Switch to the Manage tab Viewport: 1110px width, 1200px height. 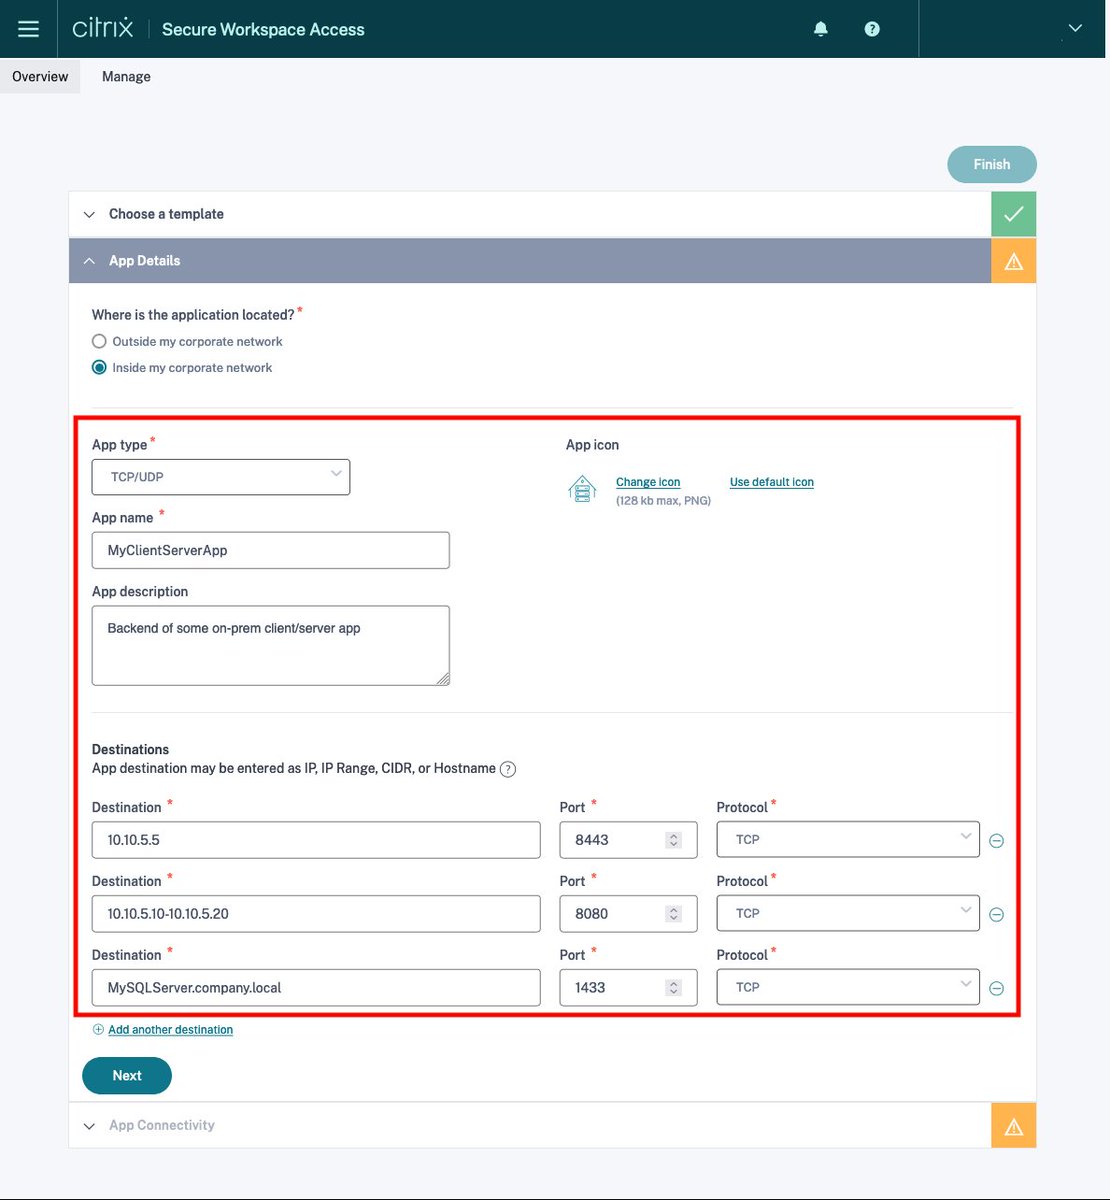click(126, 76)
